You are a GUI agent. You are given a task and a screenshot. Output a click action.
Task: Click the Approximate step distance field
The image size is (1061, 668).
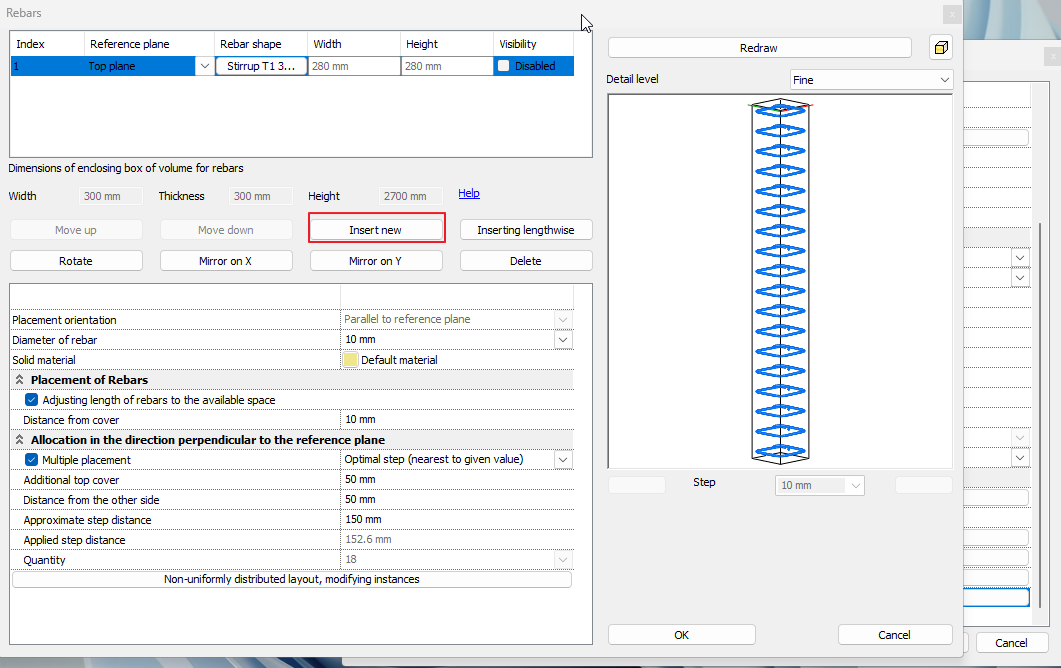tap(456, 520)
